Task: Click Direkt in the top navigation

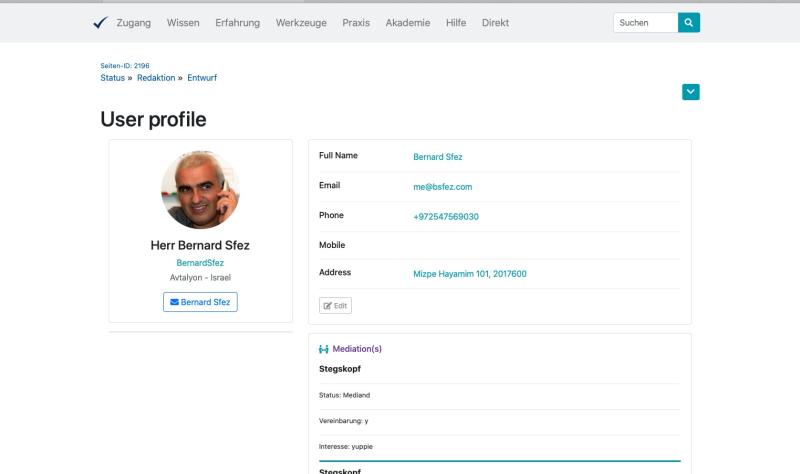Action: [x=494, y=22]
